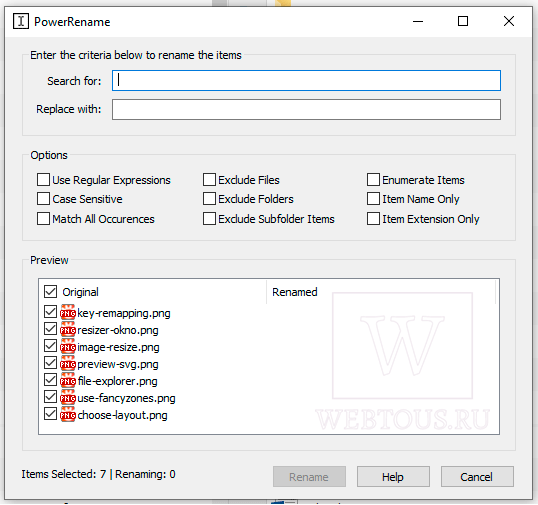Uncheck file-explorer.png in preview list

coord(50,380)
